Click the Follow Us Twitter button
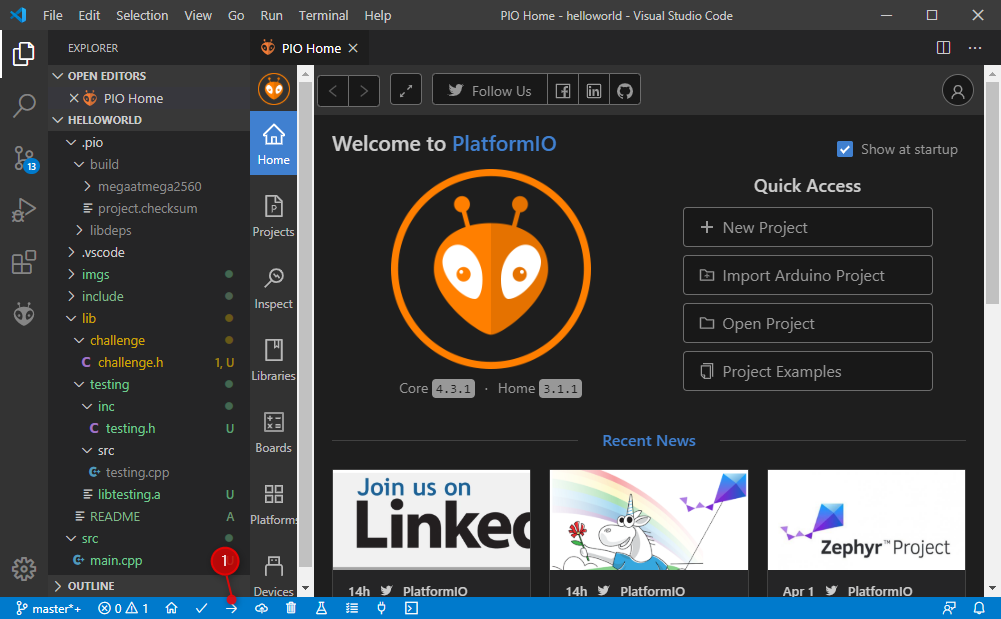Screen dimensions: 1001x619 (490, 91)
